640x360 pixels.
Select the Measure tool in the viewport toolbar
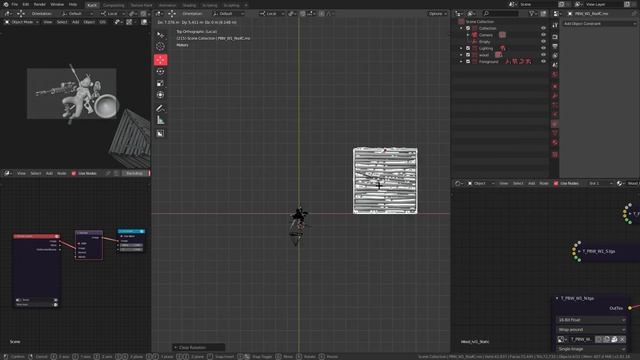pos(160,120)
